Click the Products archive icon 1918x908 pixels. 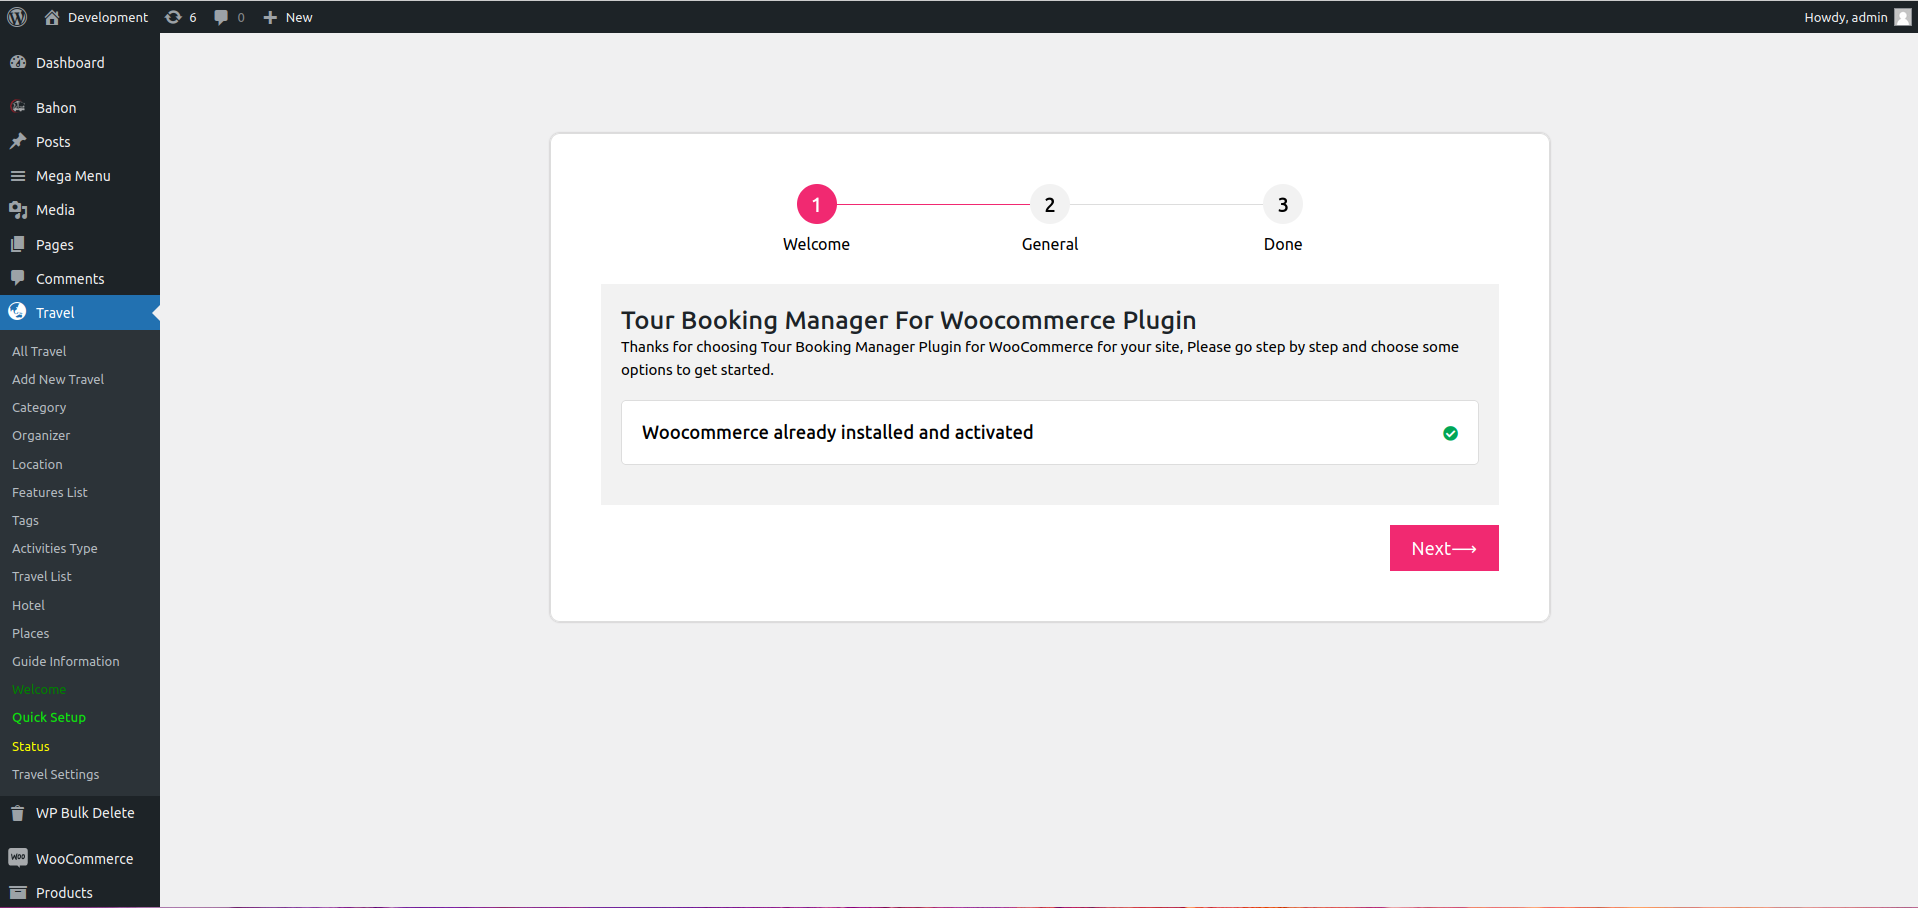click(x=18, y=892)
